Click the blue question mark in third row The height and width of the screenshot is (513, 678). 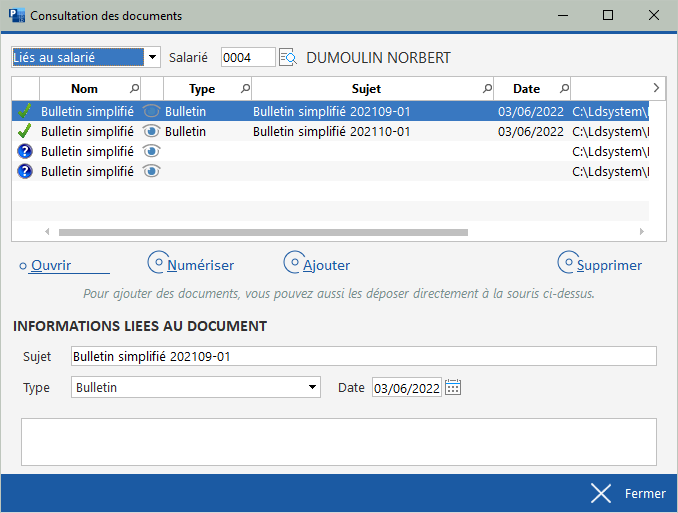pos(26,151)
